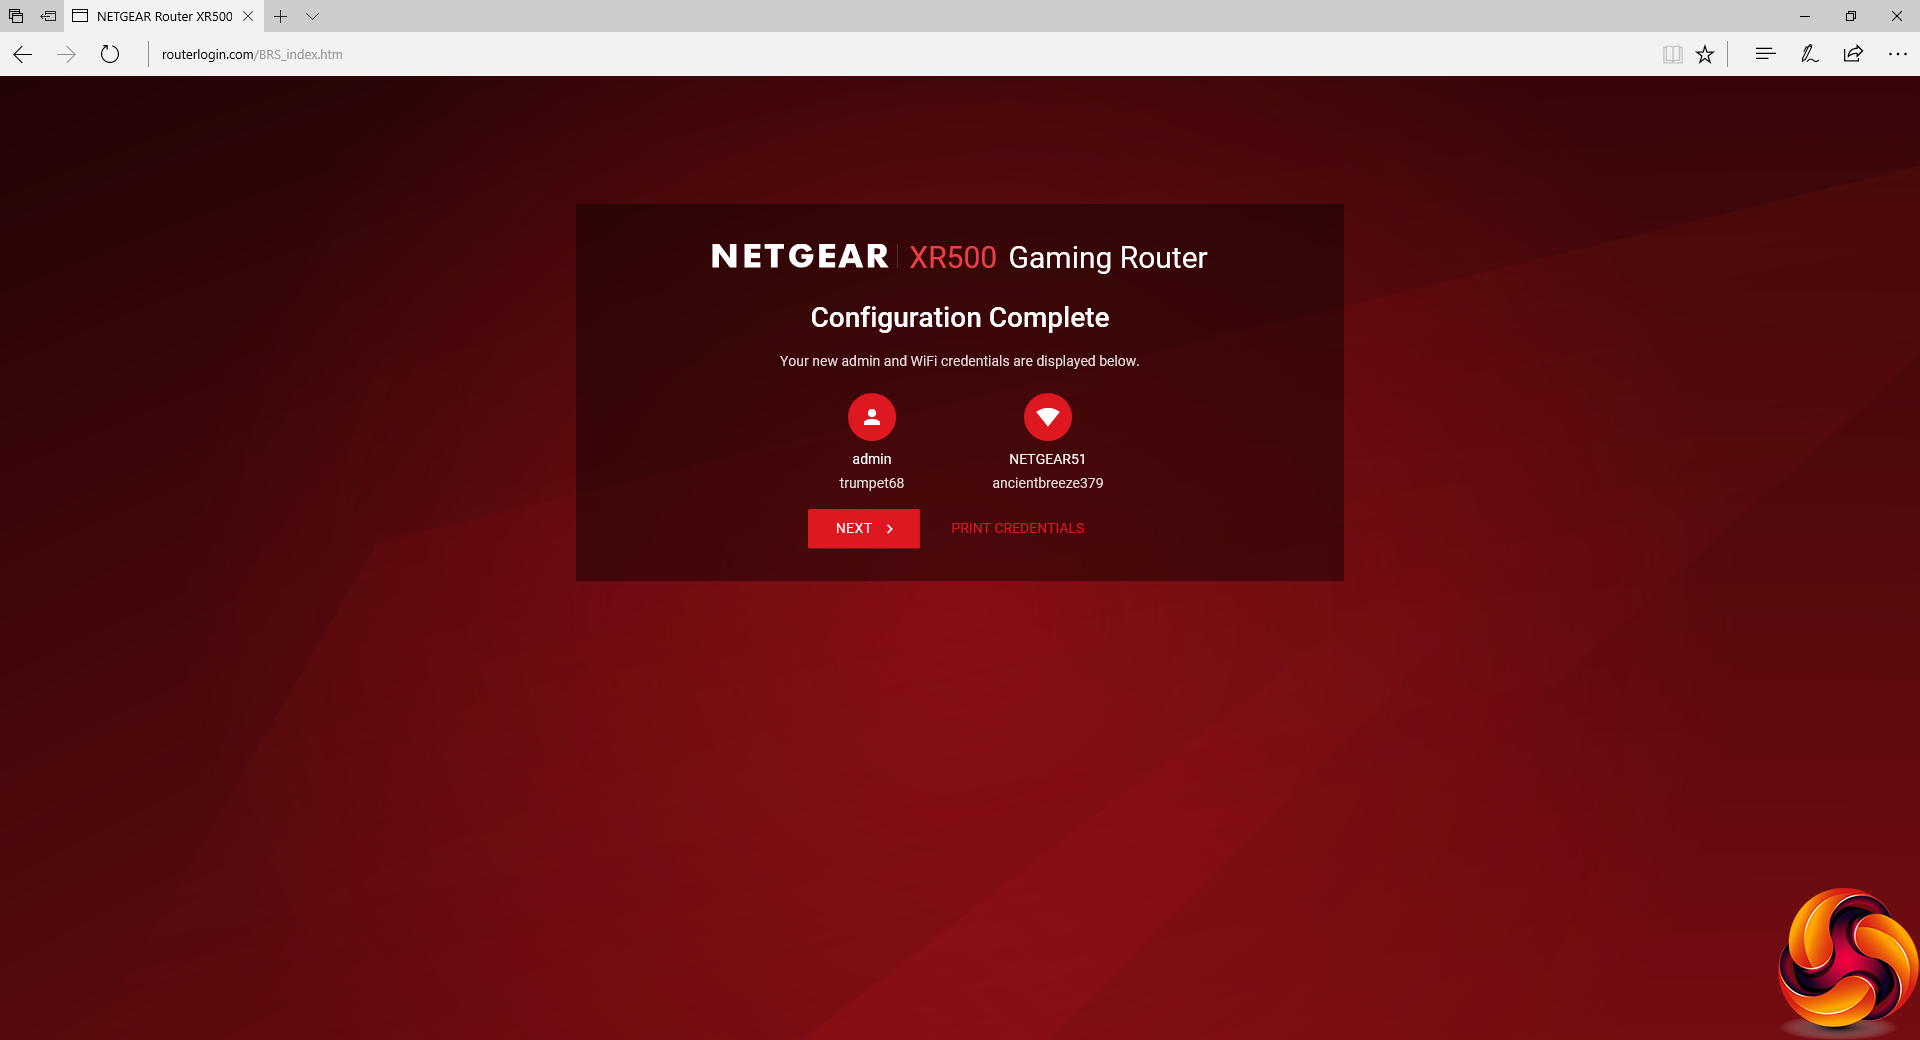Viewport: 1920px width, 1040px height.
Task: Click the address bar with routerlogin.com URL
Action: (900, 54)
